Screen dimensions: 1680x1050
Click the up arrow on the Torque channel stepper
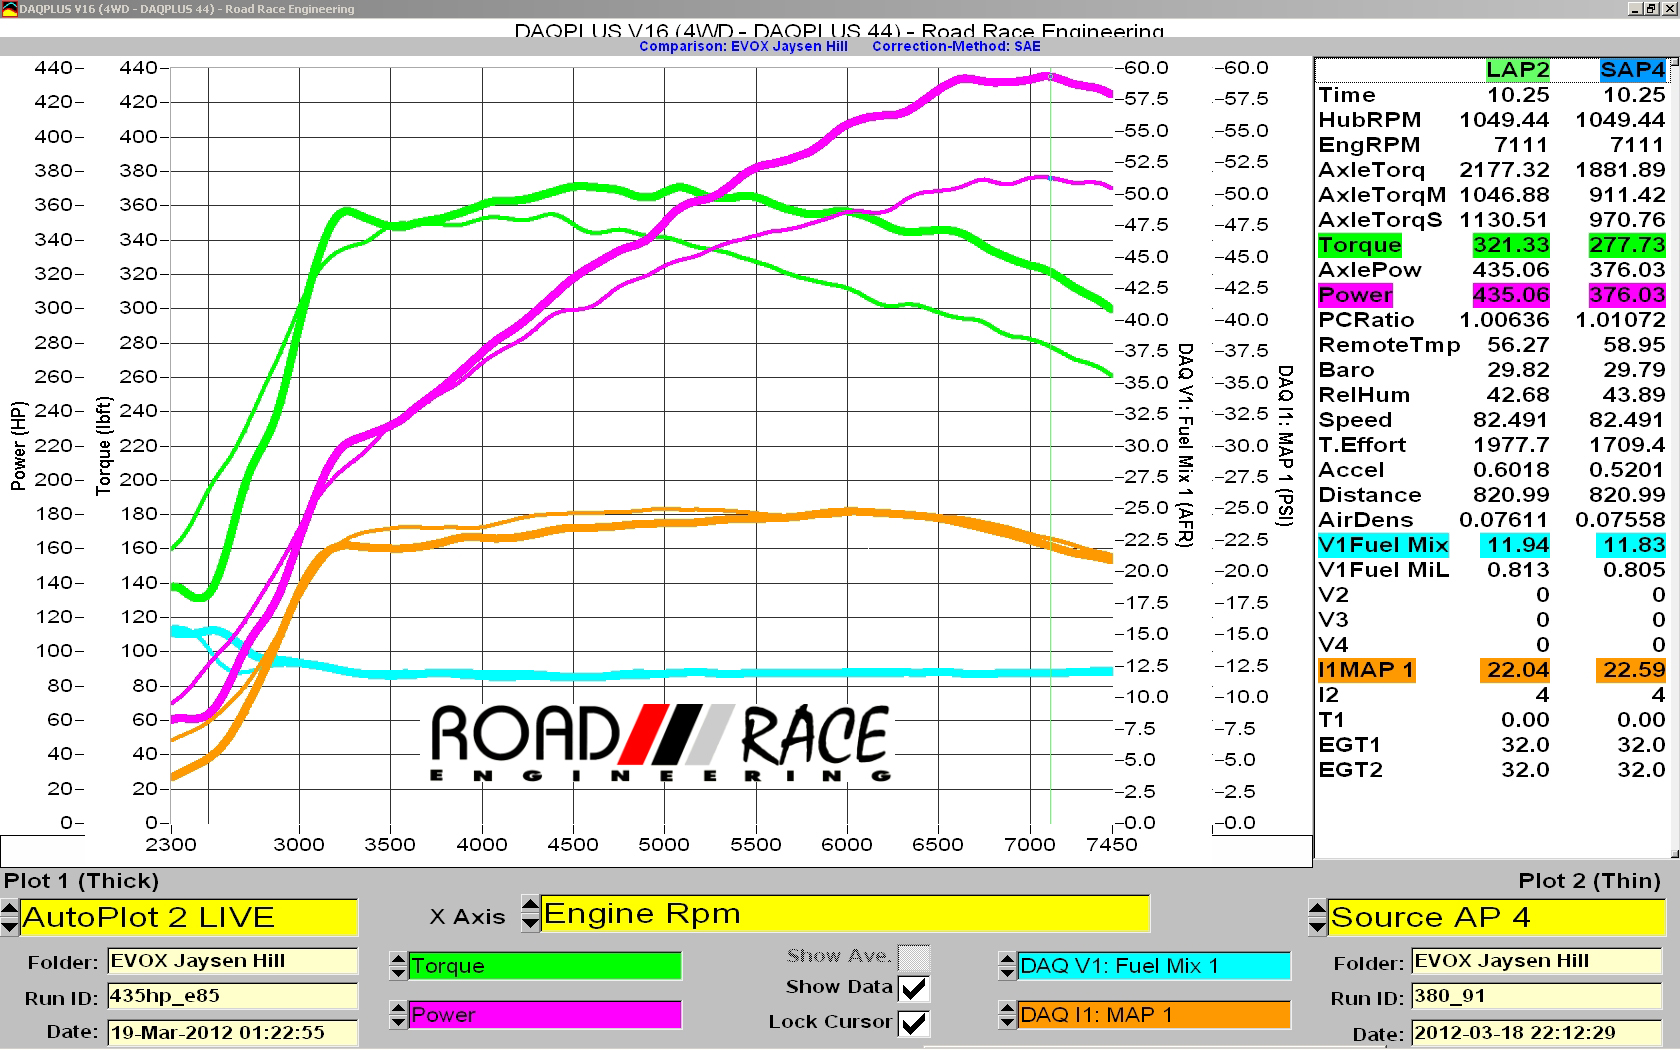point(398,961)
